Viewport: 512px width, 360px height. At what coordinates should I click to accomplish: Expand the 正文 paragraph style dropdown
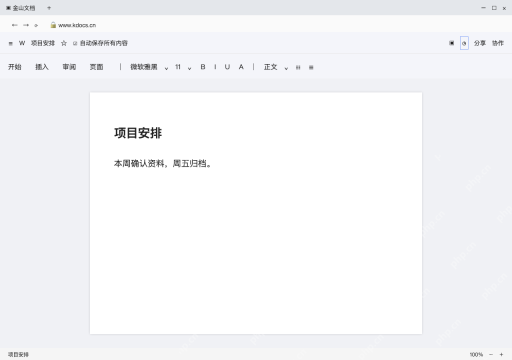pos(276,67)
